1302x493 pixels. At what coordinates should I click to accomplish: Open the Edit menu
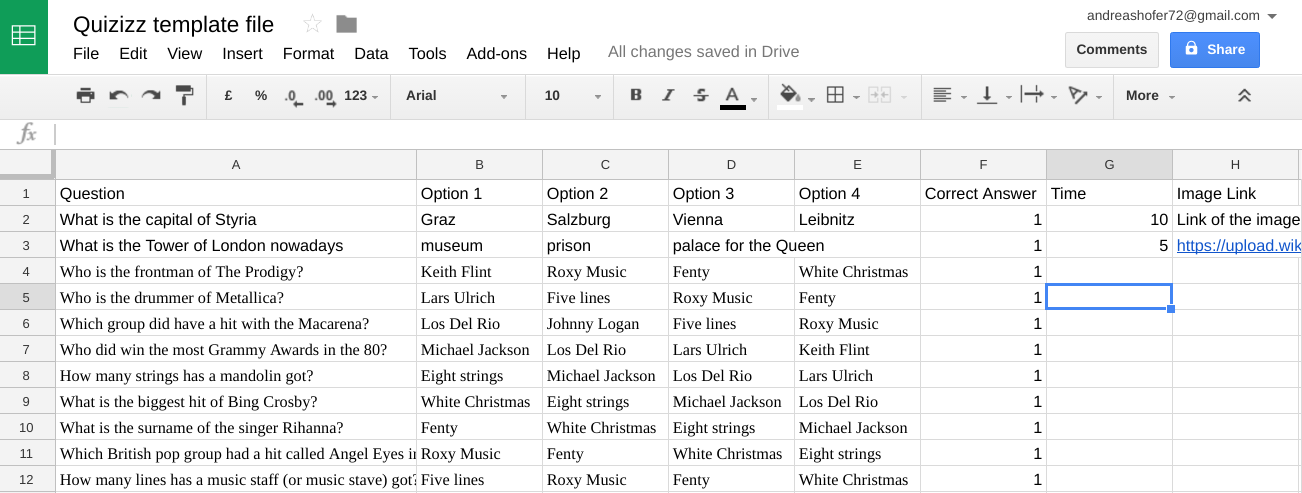pyautogui.click(x=133, y=53)
